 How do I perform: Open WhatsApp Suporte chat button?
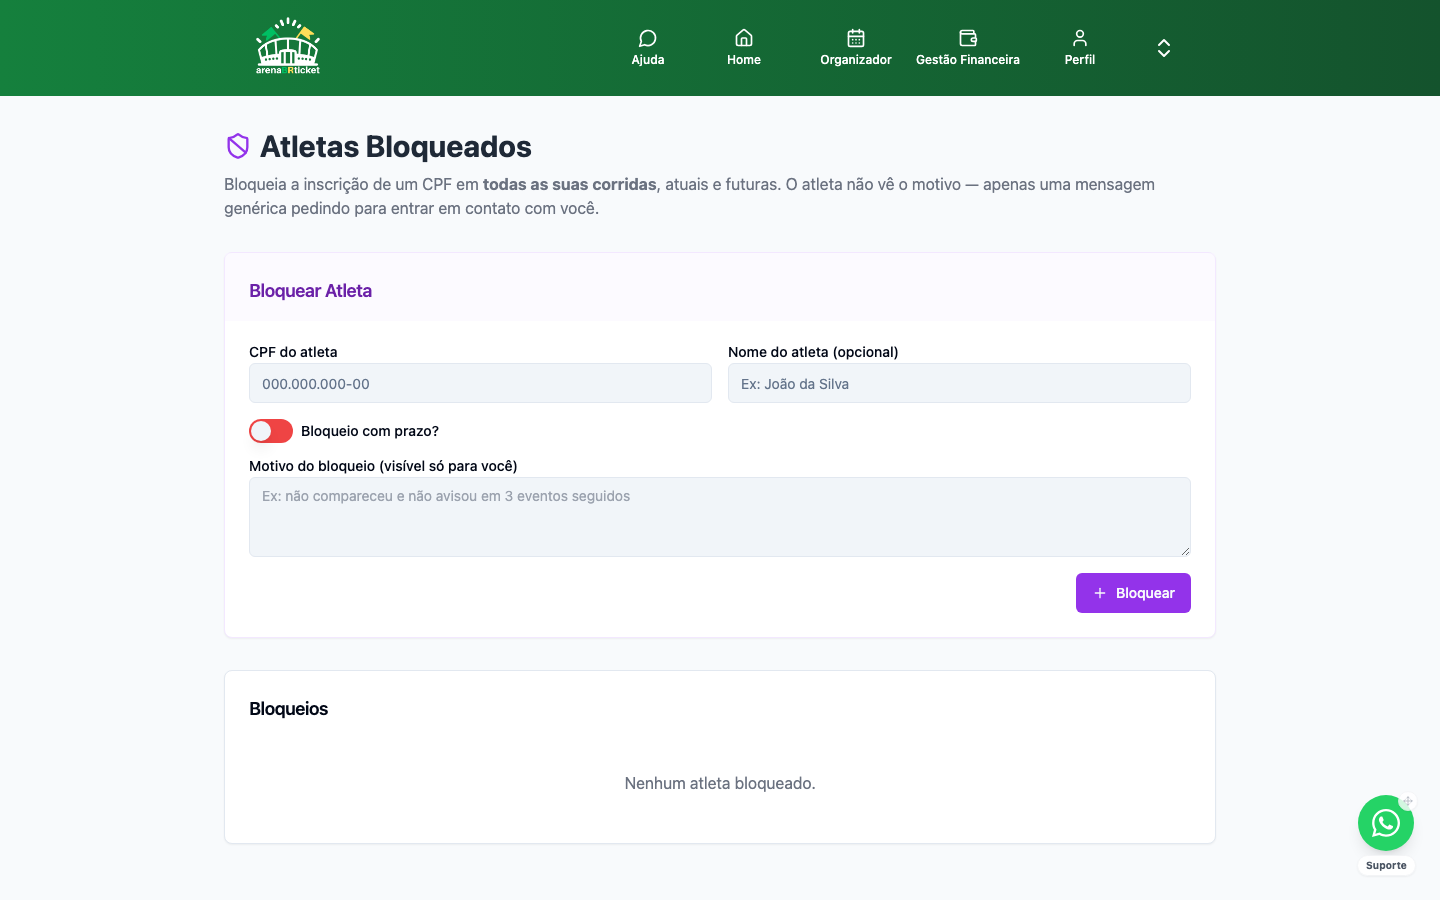(1386, 823)
